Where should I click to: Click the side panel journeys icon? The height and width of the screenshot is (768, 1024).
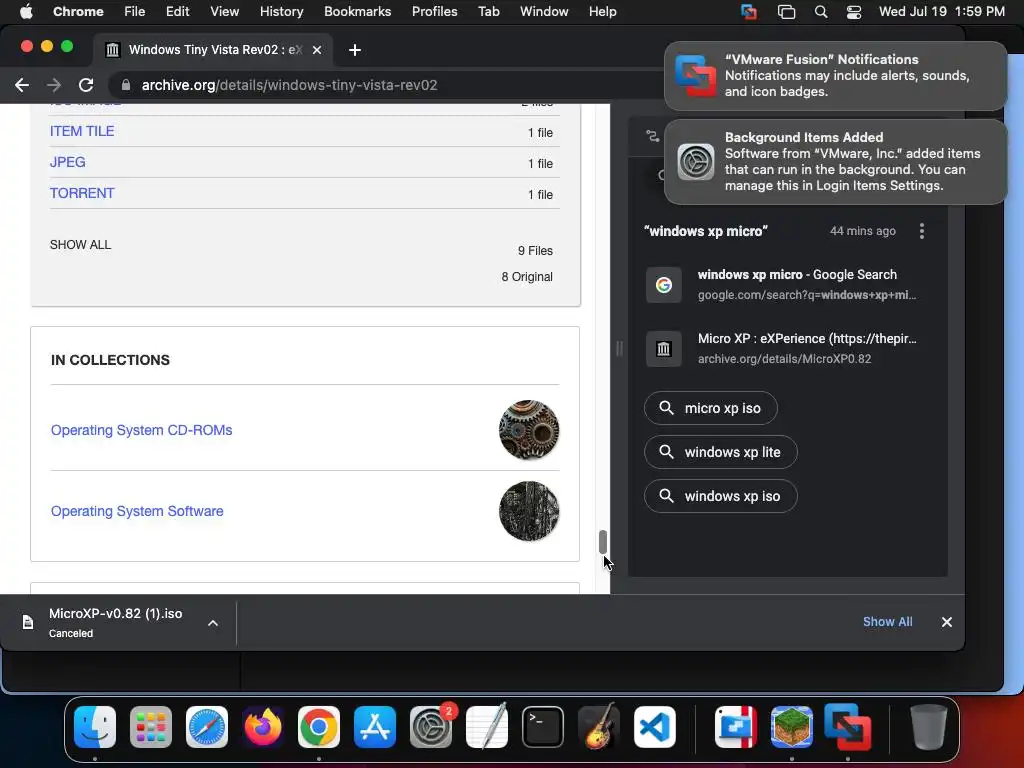pos(652,136)
